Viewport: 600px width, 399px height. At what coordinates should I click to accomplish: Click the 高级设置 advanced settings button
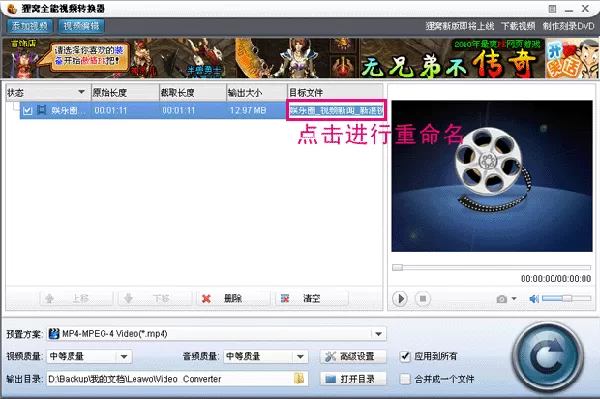click(x=353, y=357)
